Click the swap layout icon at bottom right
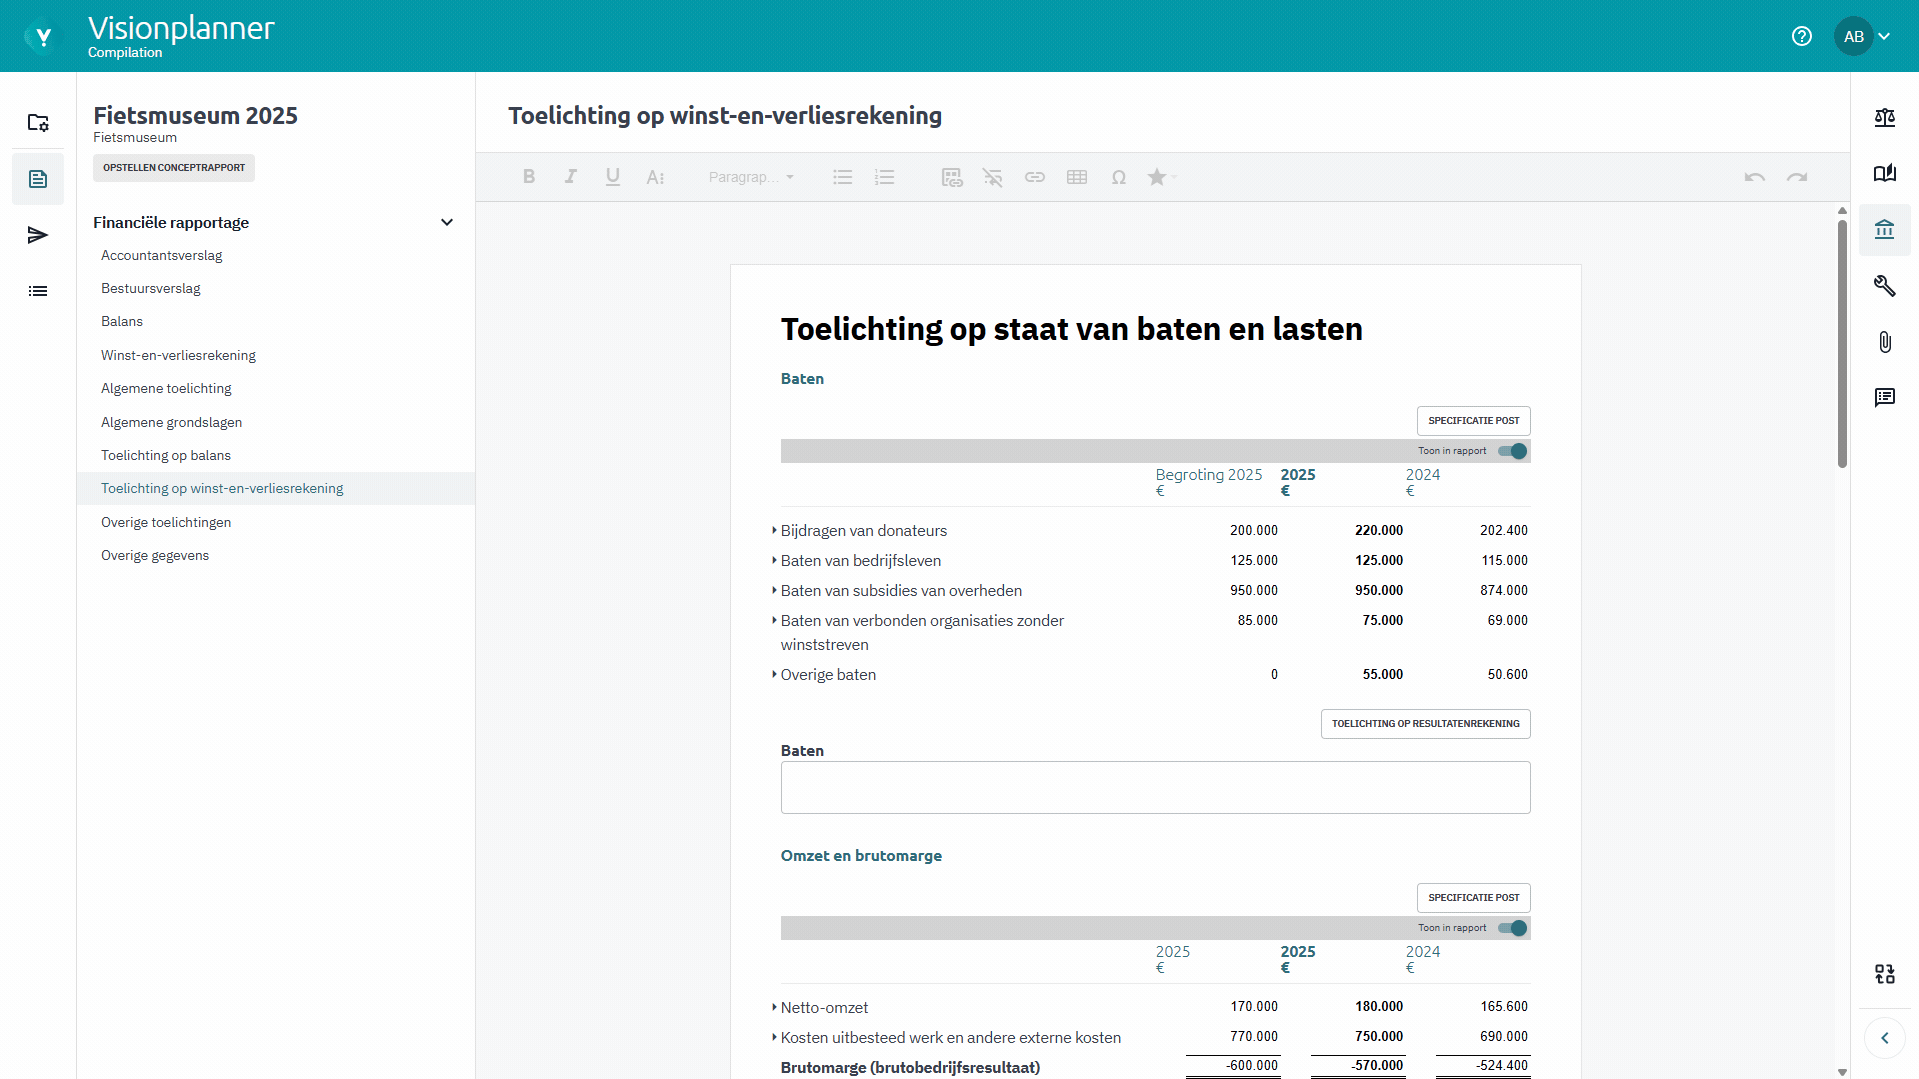This screenshot has height=1079, width=1919. [x=1885, y=974]
